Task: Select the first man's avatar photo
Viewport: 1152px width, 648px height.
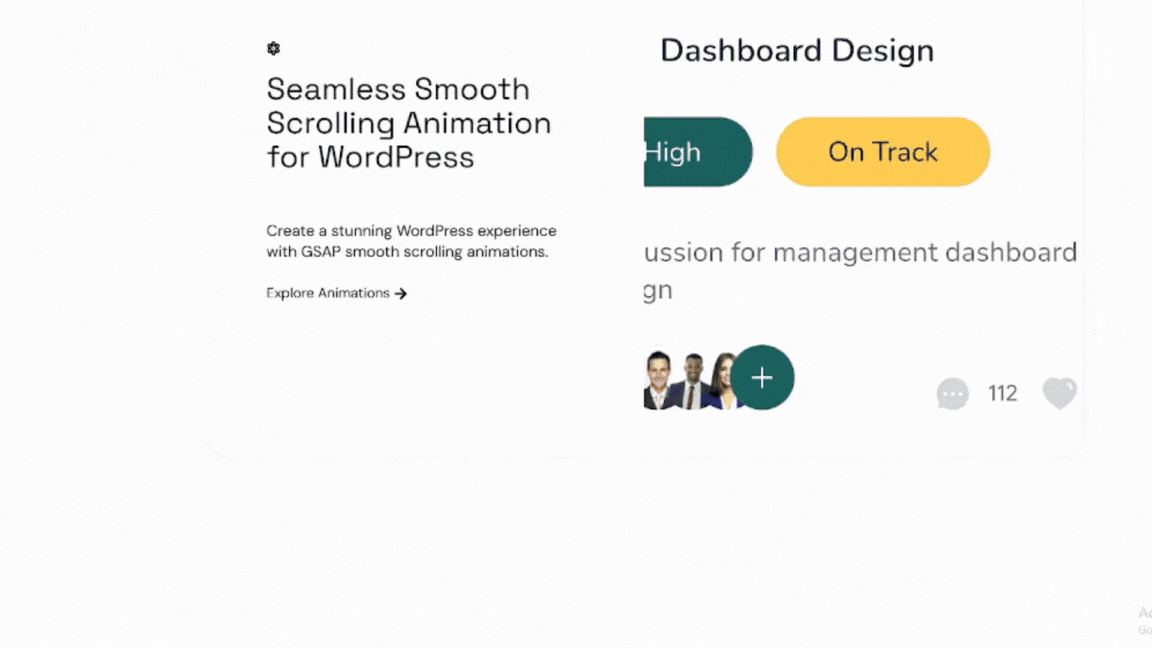Action: (659, 381)
